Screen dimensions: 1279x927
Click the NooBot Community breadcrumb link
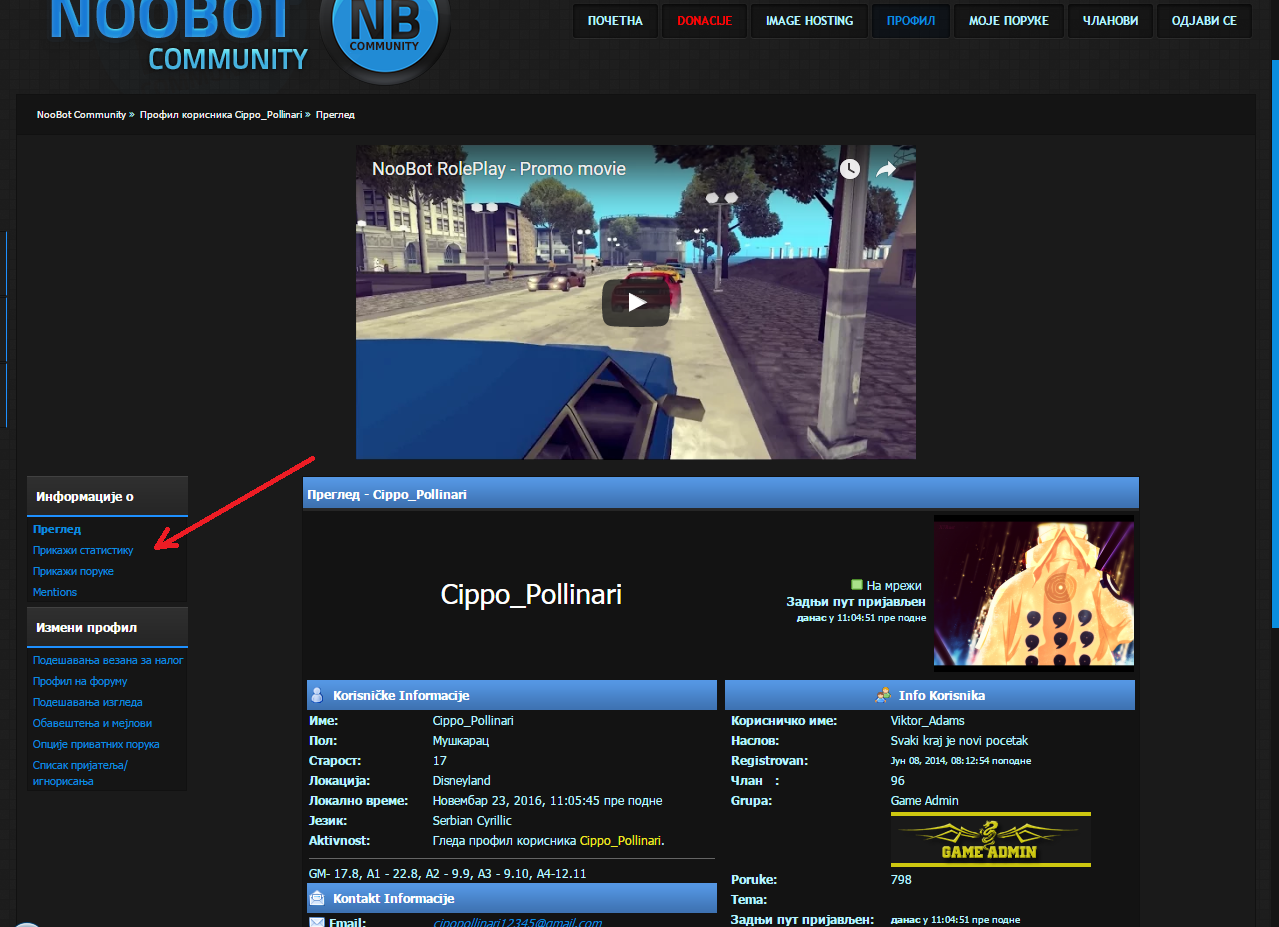tap(81, 115)
